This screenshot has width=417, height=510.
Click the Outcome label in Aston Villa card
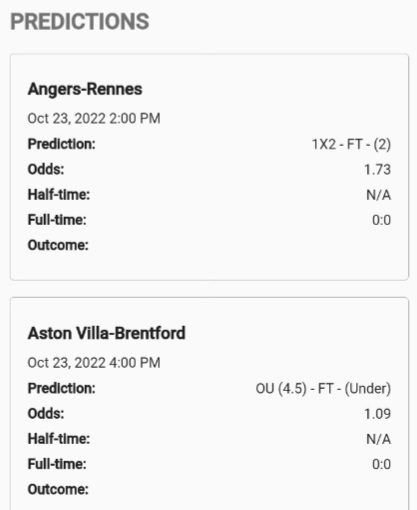pos(58,490)
